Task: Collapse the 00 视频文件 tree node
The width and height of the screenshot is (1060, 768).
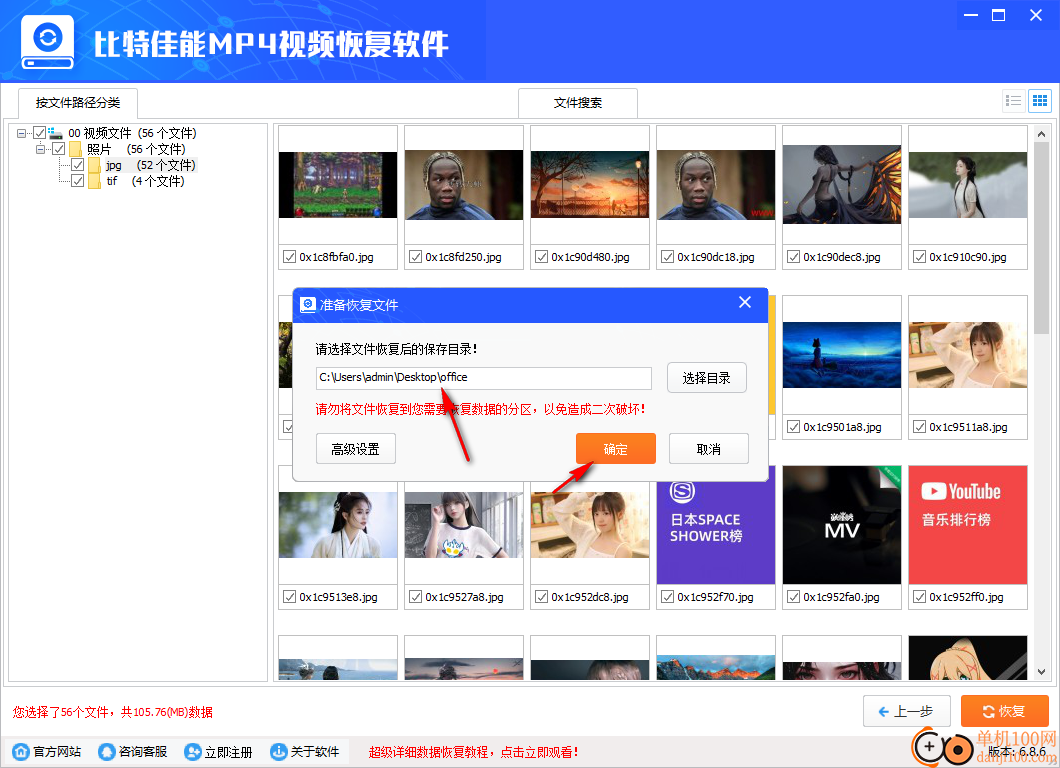Action: [x=22, y=133]
